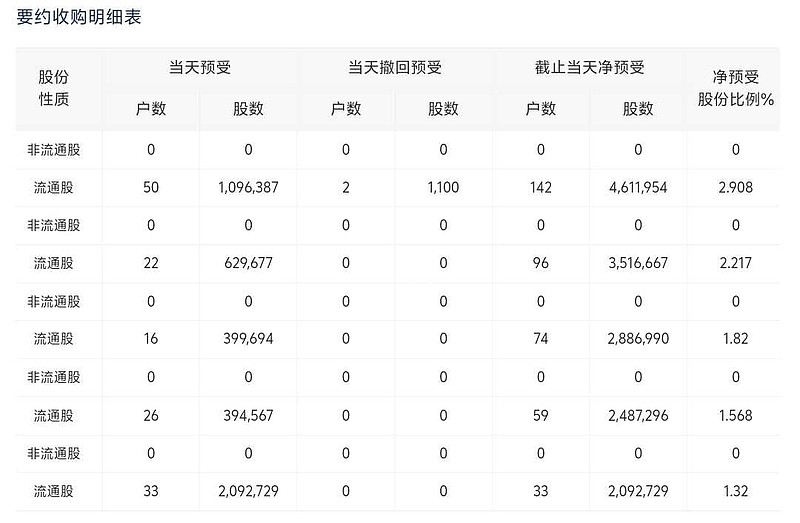Click the 142 households cell
Image resolution: width=800 pixels, height=523 pixels.
point(541,187)
